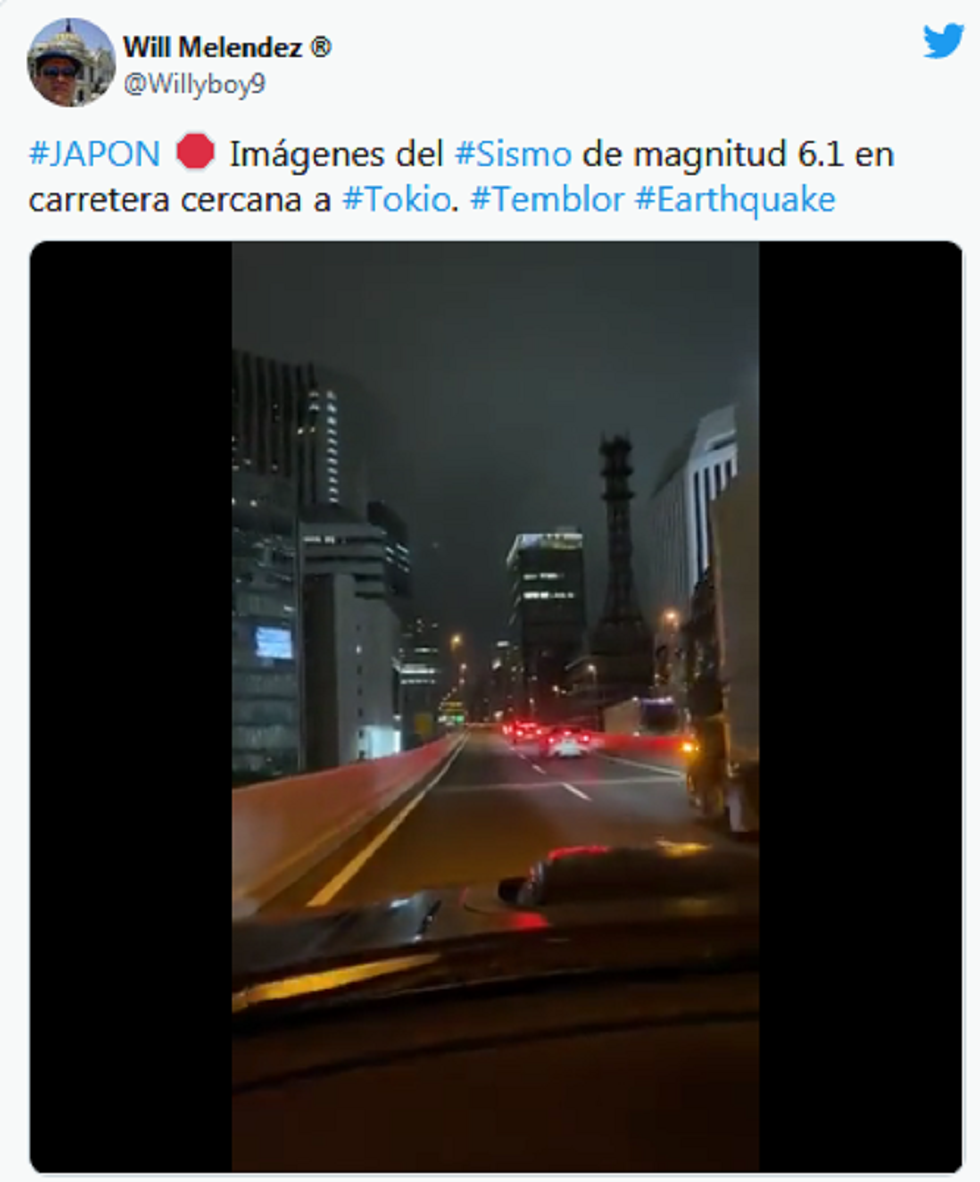Click the video's right black letterbox bar

(860, 706)
